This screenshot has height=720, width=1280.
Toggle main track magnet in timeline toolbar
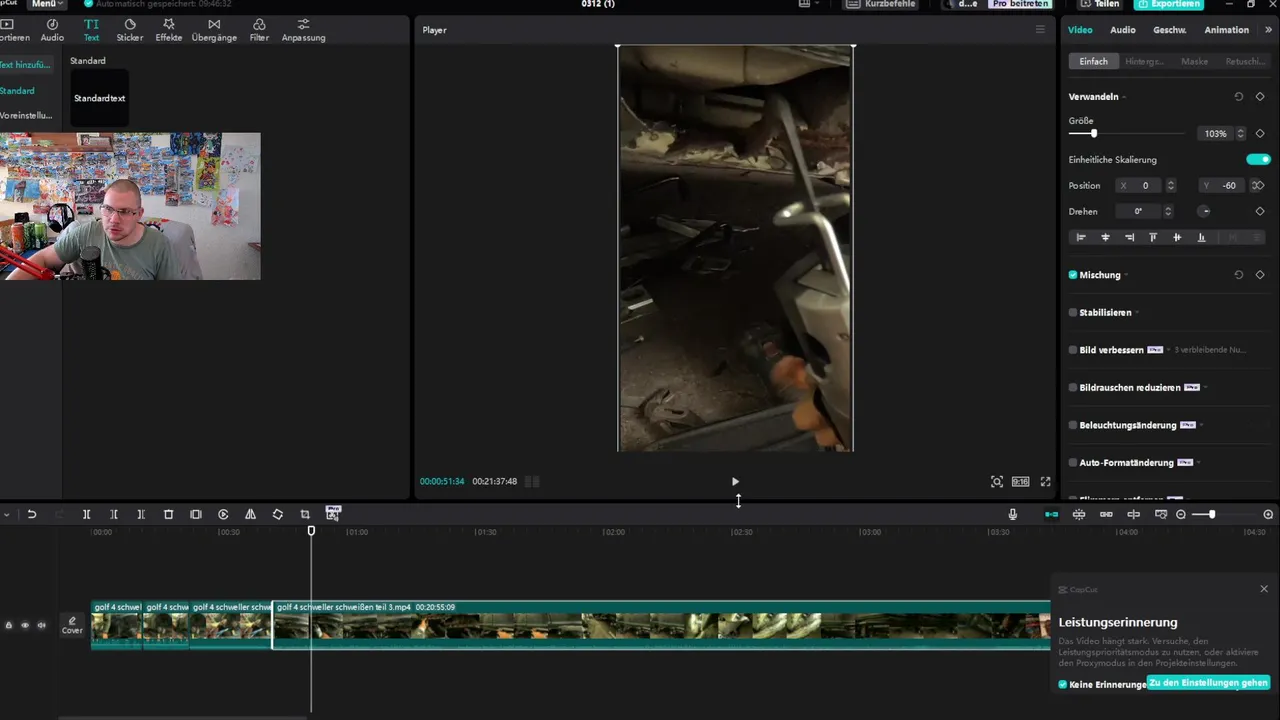[x=1051, y=514]
